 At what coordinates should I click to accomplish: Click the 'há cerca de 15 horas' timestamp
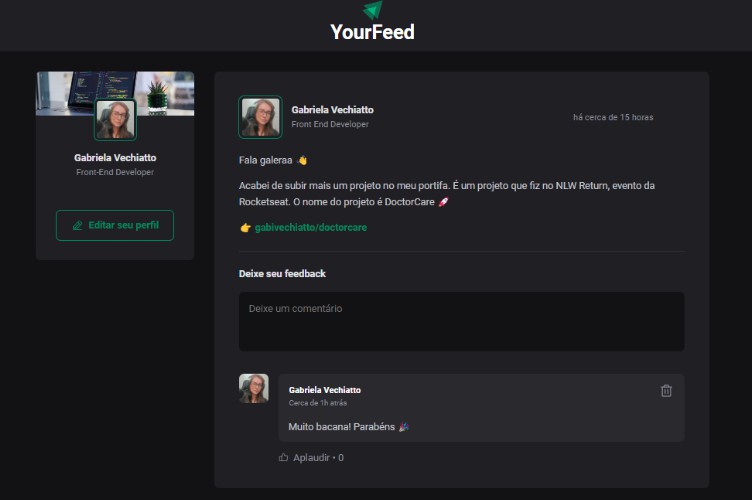pos(613,117)
